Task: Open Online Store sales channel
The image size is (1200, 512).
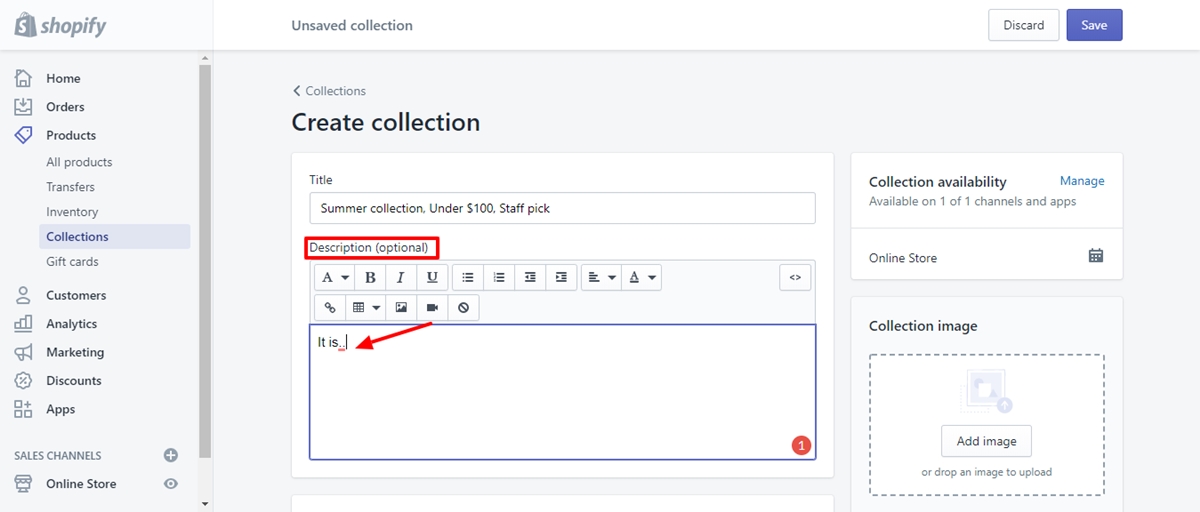Action: click(x=81, y=484)
